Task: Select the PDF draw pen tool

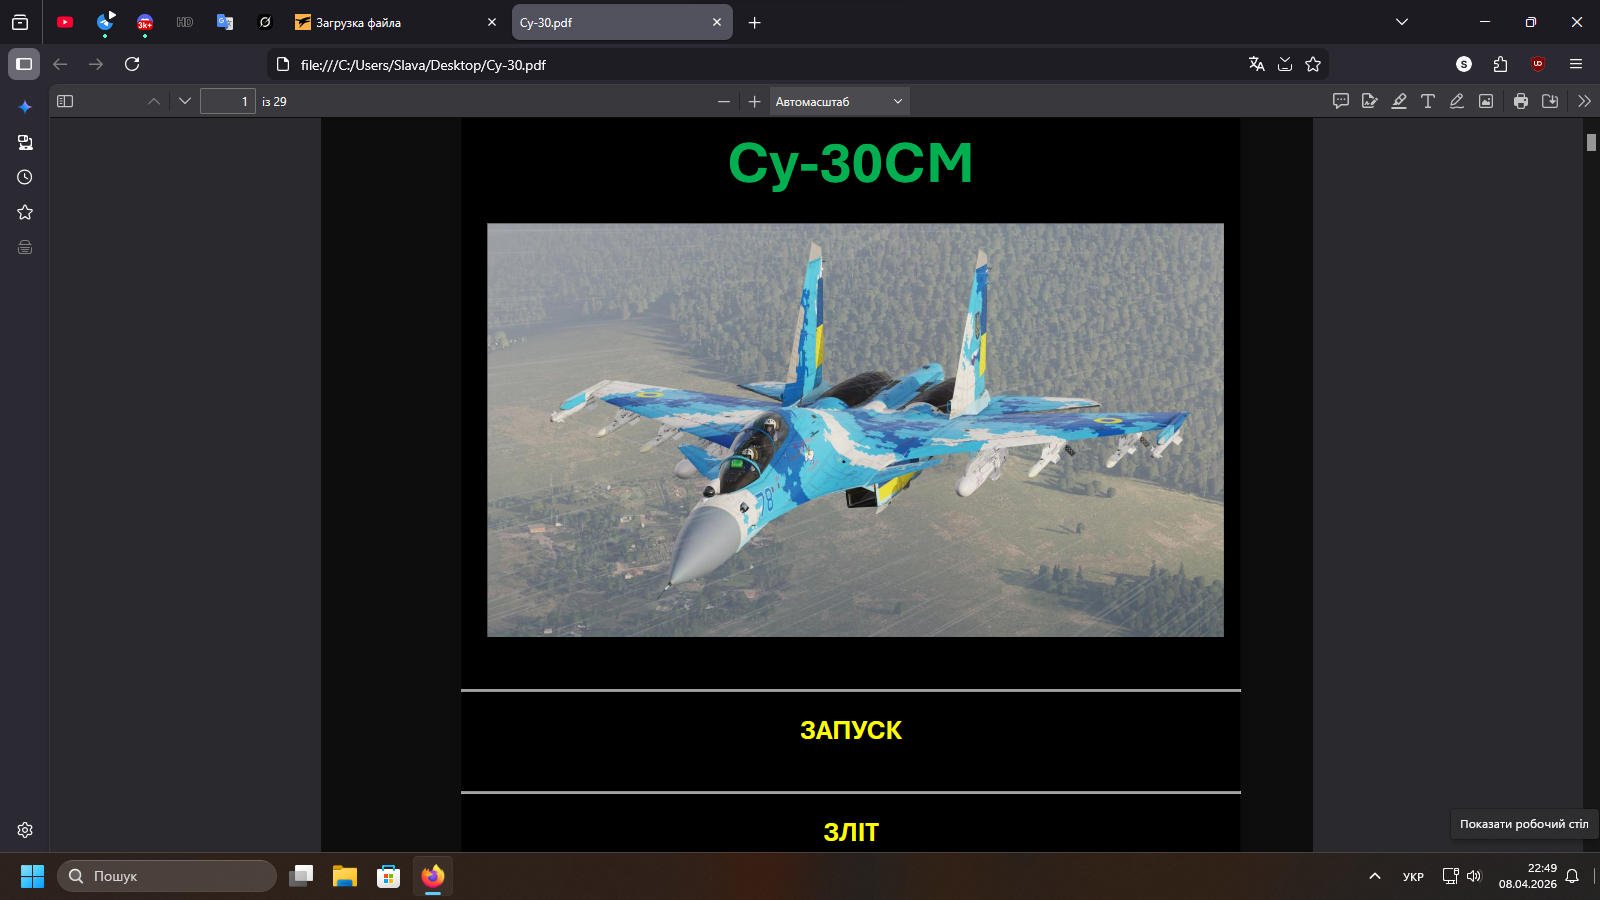Action: pos(1457,101)
